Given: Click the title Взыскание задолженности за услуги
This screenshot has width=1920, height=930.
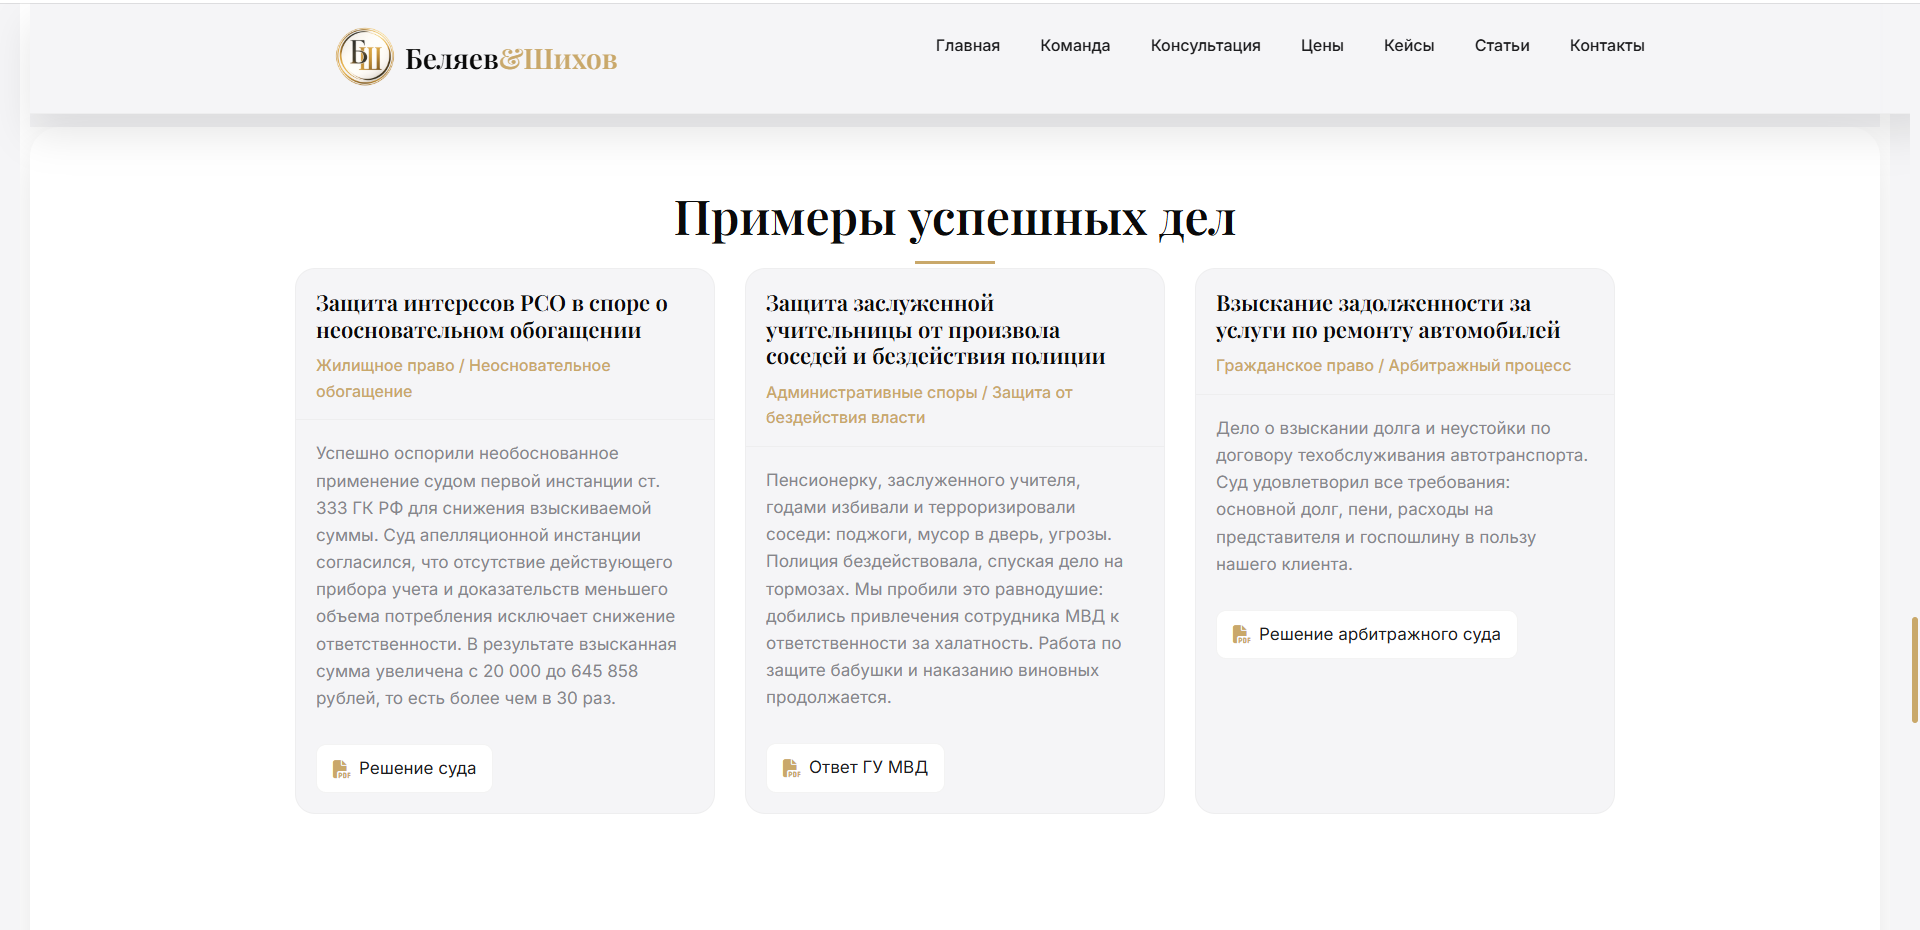Looking at the screenshot, I should pyautogui.click(x=1388, y=317).
